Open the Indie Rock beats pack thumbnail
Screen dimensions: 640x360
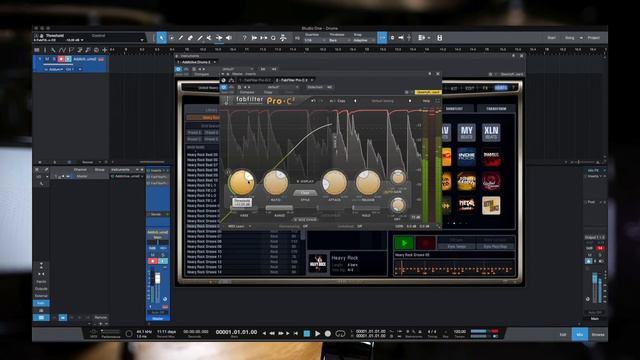[467, 157]
